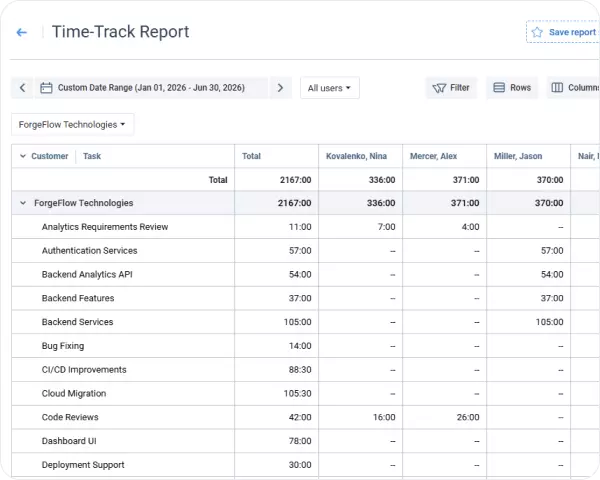Collapse all rows via Customer header chevron

(x=23, y=156)
